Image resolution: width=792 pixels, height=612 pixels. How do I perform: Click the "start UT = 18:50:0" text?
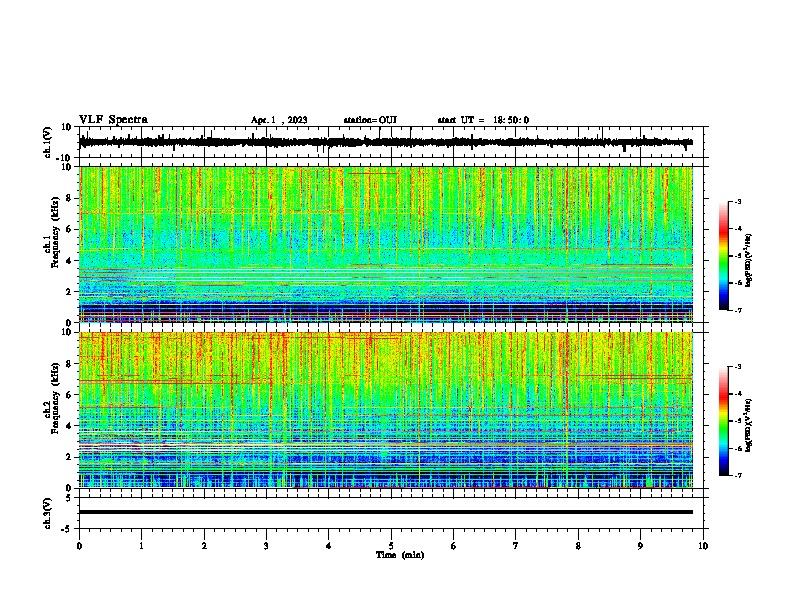point(483,120)
